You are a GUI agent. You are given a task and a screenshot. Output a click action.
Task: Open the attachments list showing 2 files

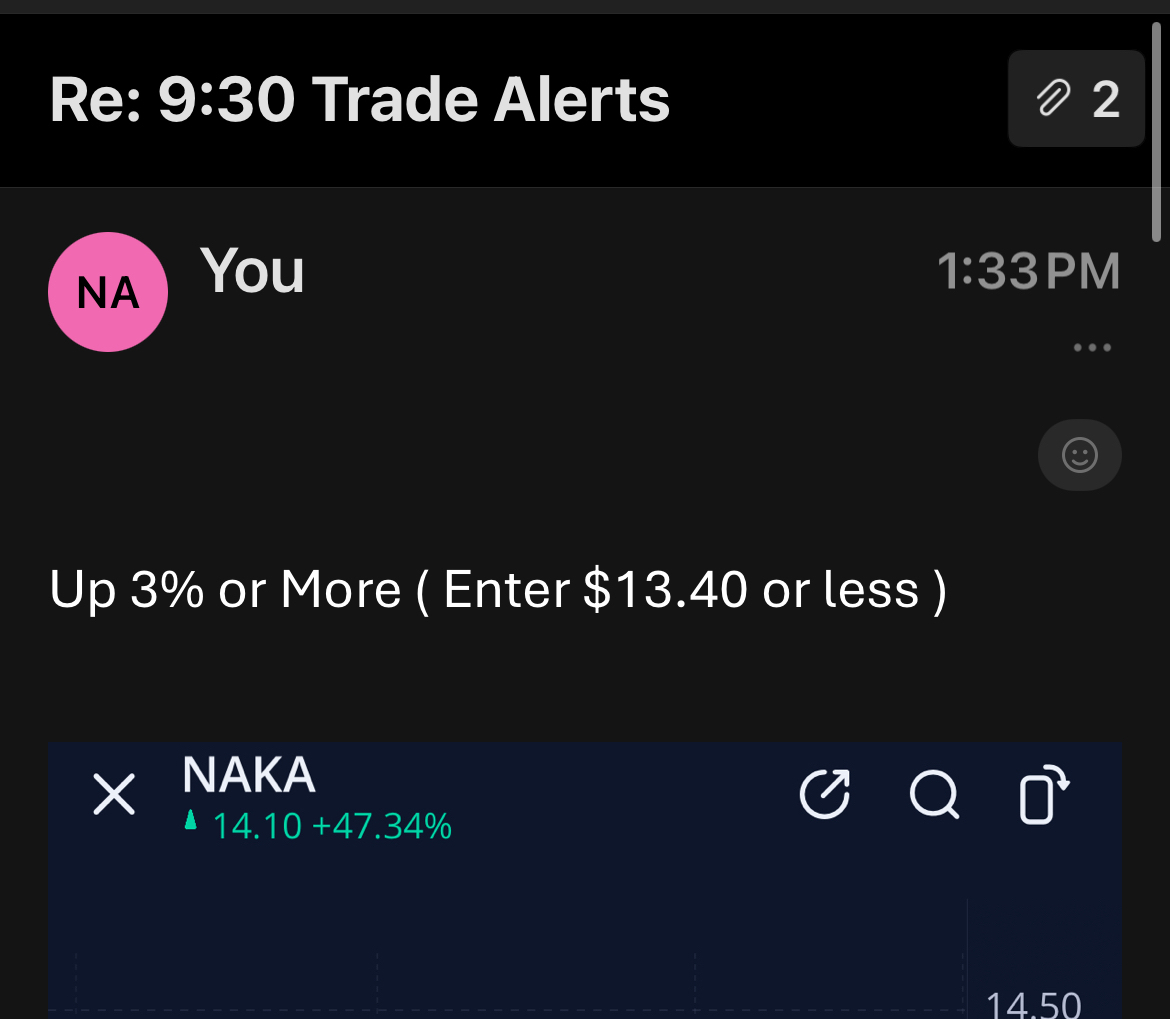click(1076, 98)
